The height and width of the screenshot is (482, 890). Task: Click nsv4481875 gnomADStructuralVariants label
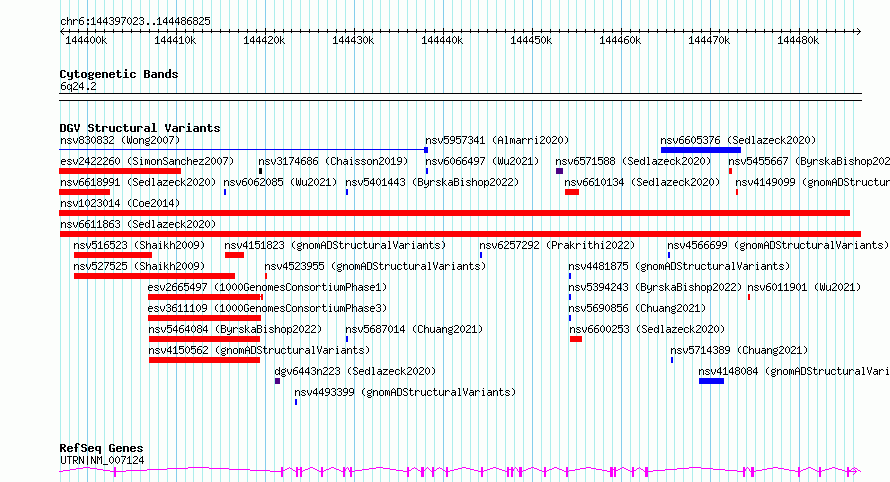click(679, 266)
